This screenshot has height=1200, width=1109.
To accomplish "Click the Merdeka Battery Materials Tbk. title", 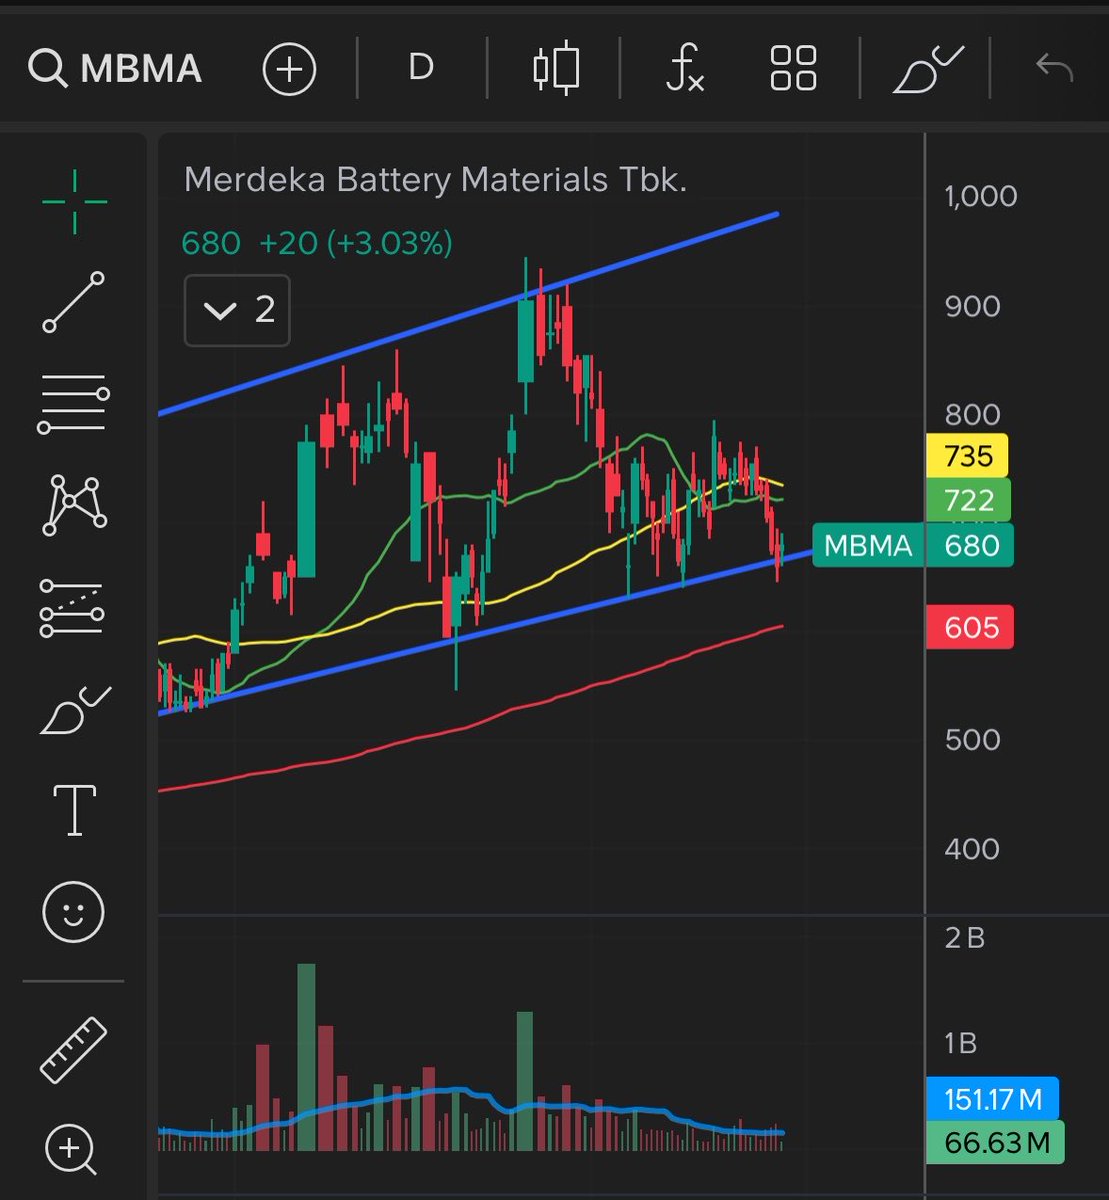I will [x=436, y=180].
